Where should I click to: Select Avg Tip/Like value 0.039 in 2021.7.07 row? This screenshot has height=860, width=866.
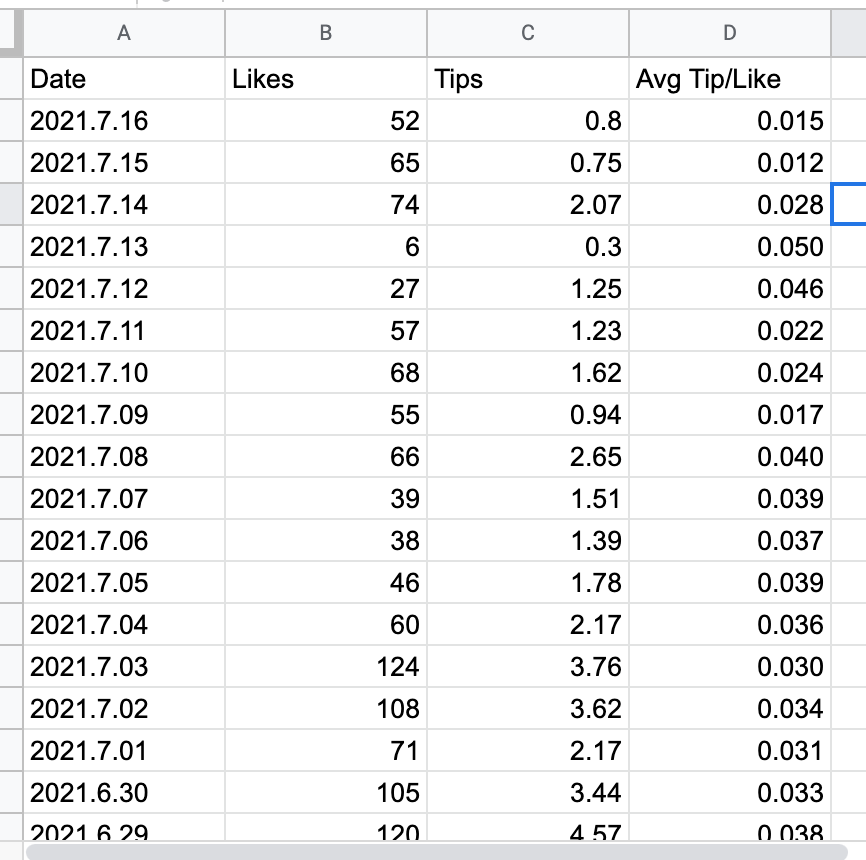[x=730, y=498]
